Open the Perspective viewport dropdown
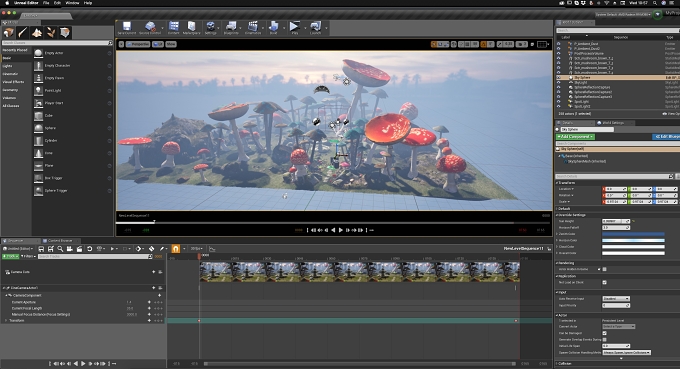The image size is (680, 369). [138, 44]
